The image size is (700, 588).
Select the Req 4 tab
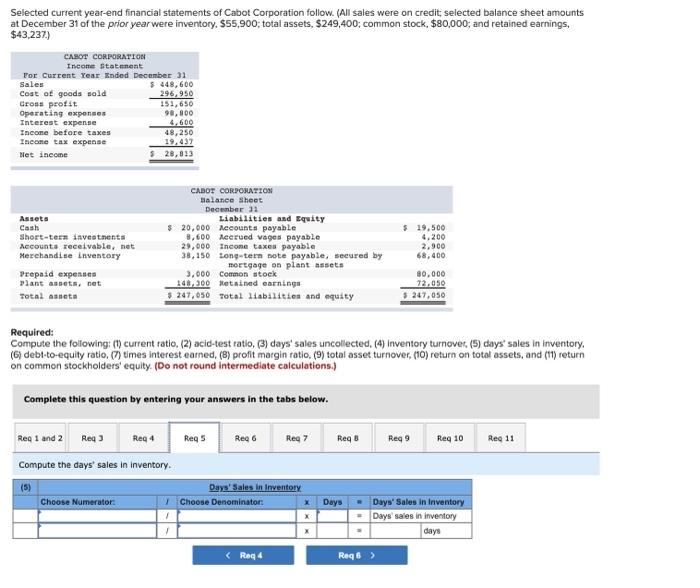pyautogui.click(x=143, y=438)
